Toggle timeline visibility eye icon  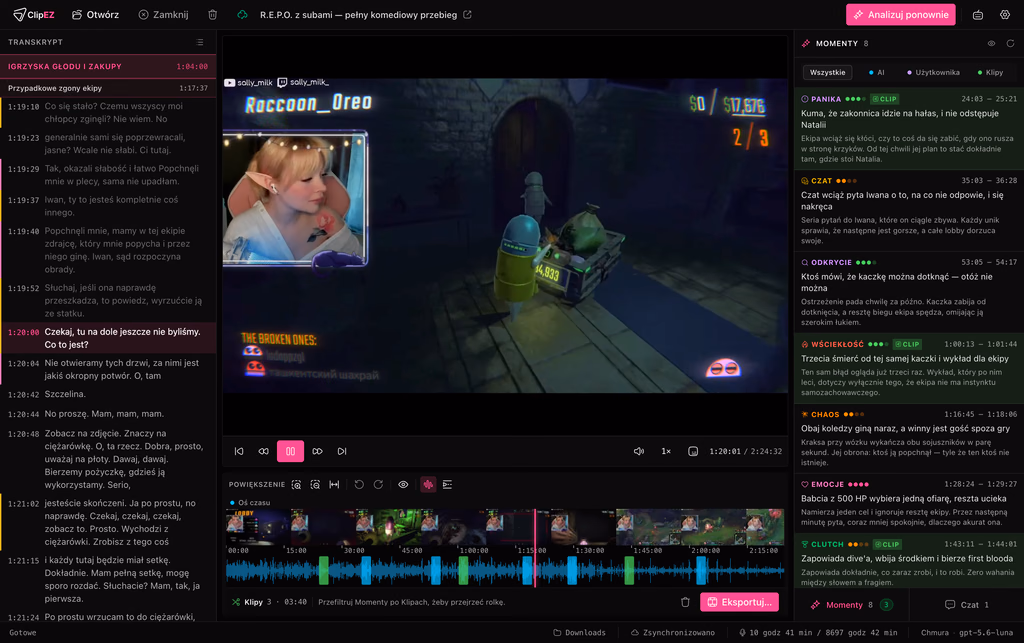(403, 484)
